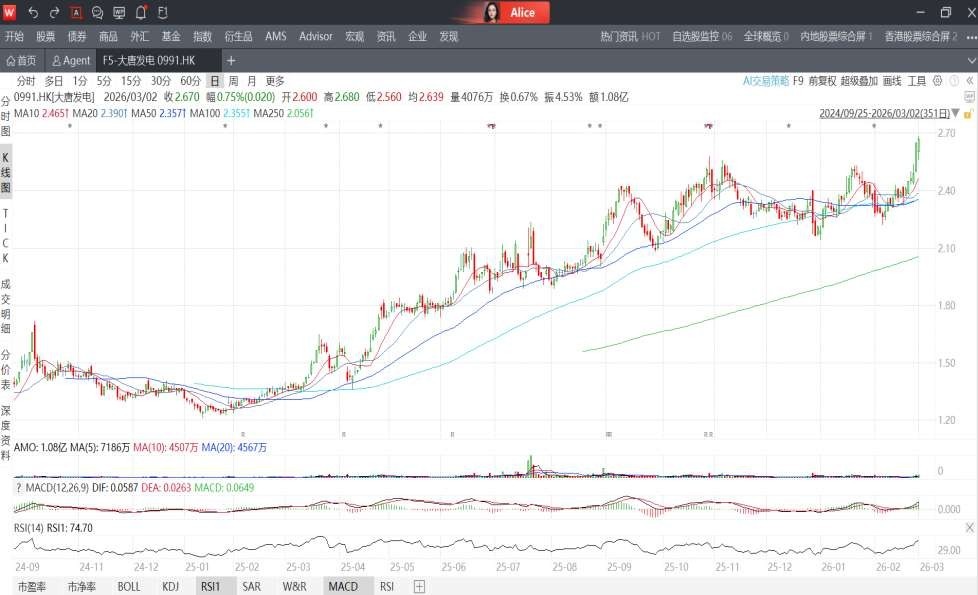Close the RSI indicator panel
This screenshot has width=978, height=595.
pyautogui.click(x=969, y=527)
